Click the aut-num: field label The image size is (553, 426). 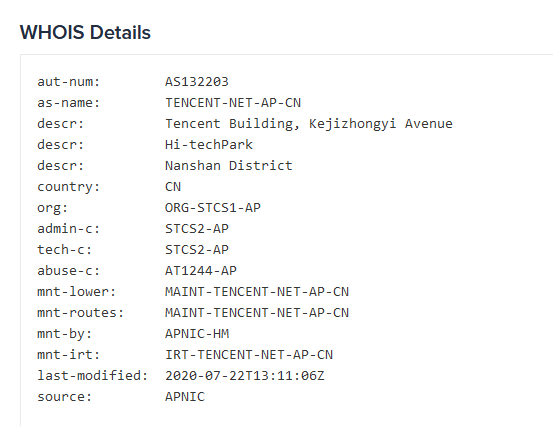click(x=69, y=82)
